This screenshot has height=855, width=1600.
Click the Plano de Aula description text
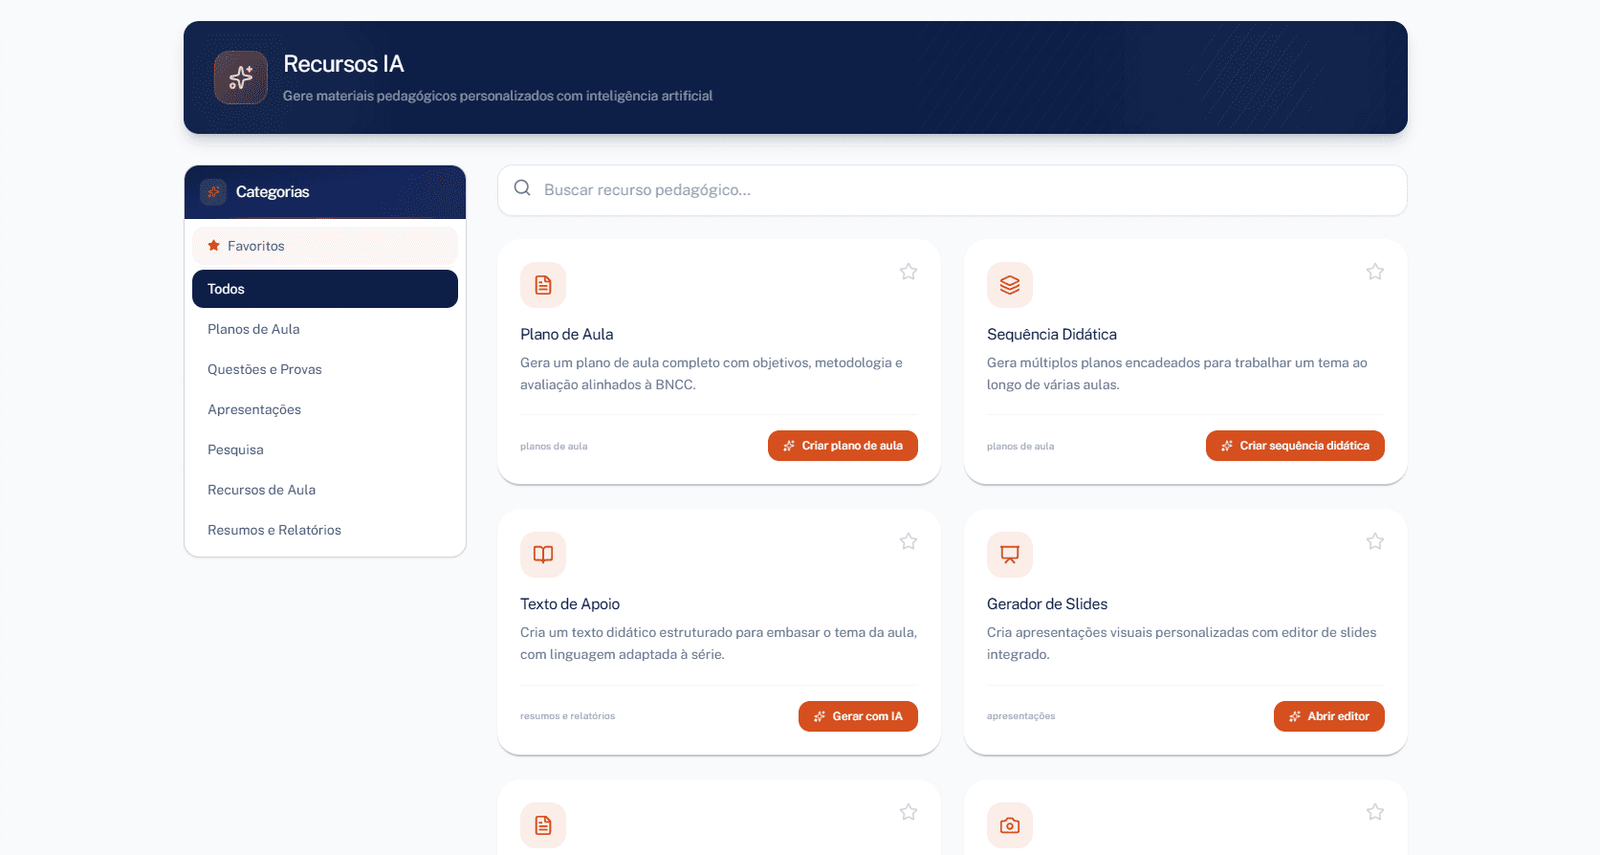[x=712, y=374]
